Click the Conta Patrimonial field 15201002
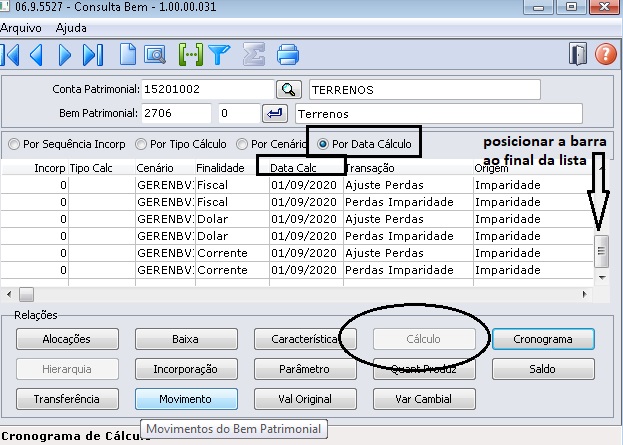The width and height of the screenshot is (623, 445). 207,89
